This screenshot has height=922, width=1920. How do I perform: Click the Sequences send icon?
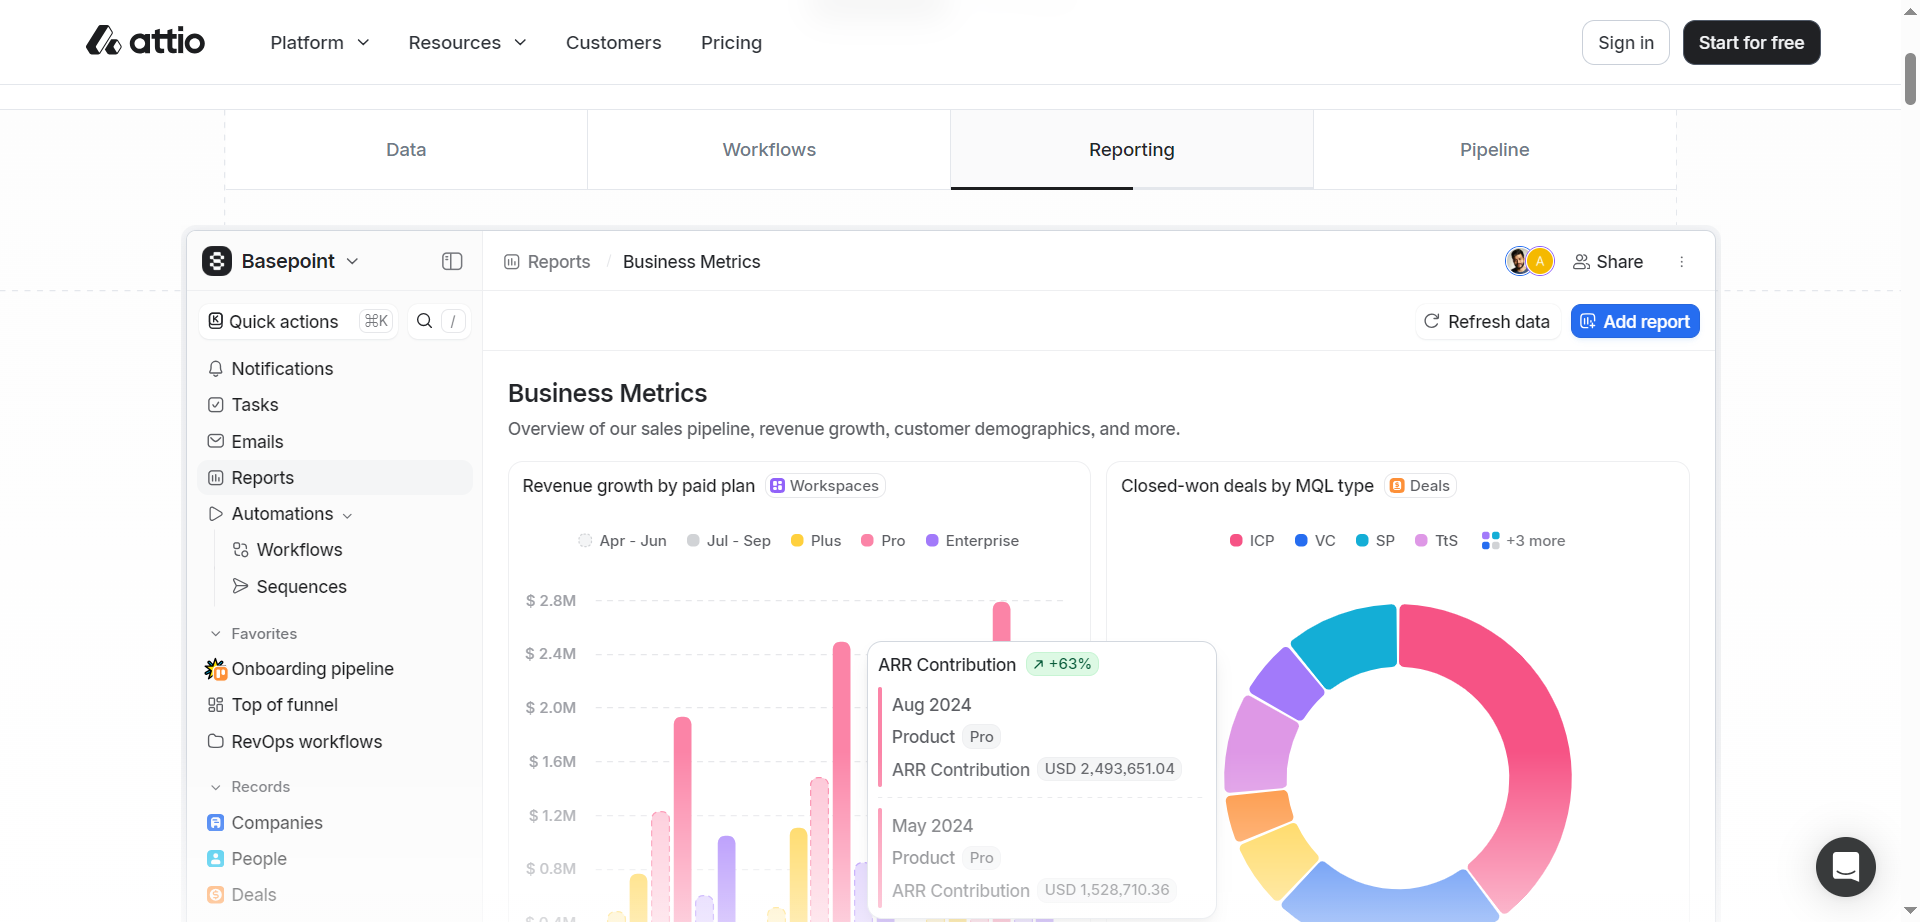click(x=240, y=586)
